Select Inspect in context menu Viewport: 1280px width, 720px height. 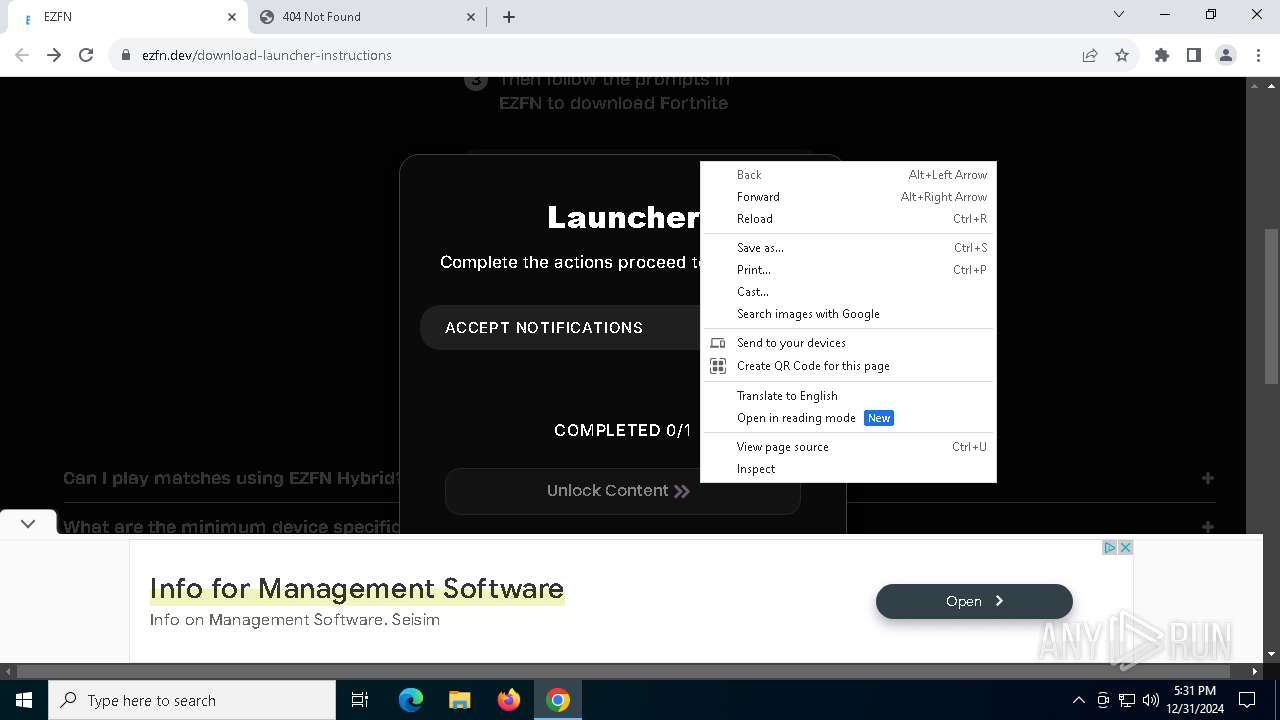point(849,469)
